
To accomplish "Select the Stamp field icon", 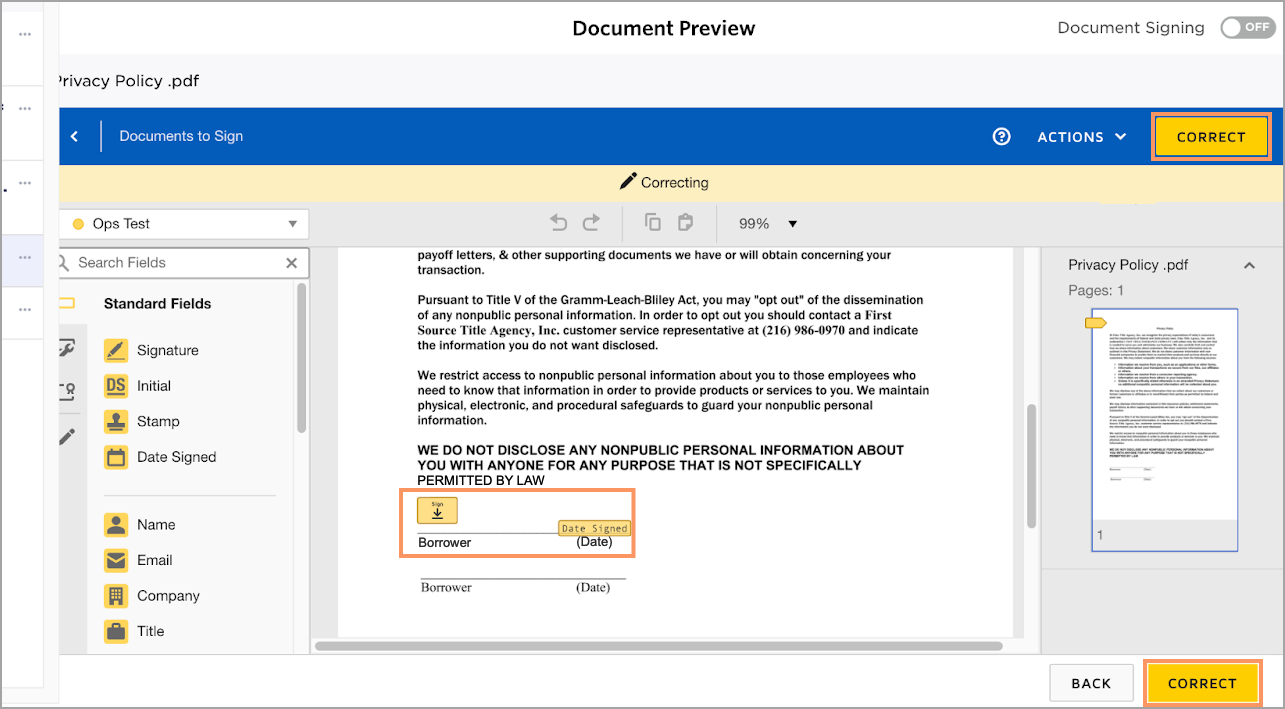I will [x=116, y=421].
